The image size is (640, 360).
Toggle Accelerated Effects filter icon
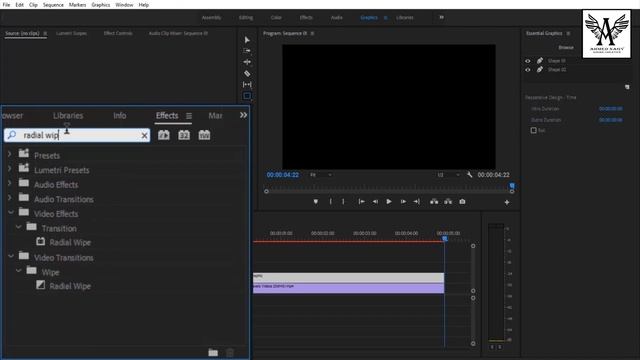(x=164, y=135)
